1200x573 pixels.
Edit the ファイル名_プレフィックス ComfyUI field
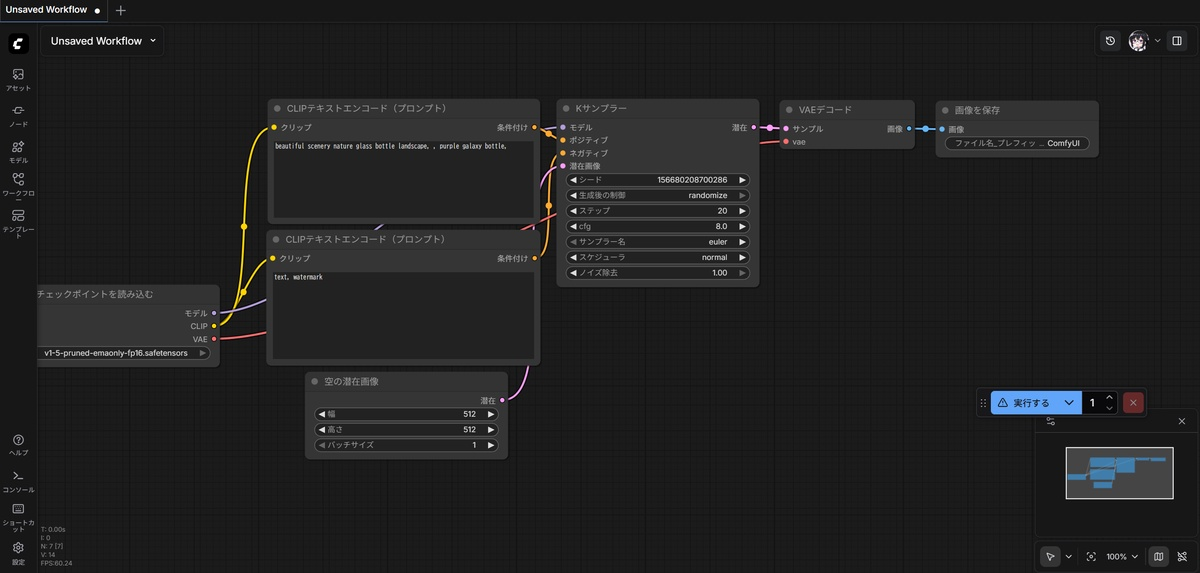point(1017,143)
